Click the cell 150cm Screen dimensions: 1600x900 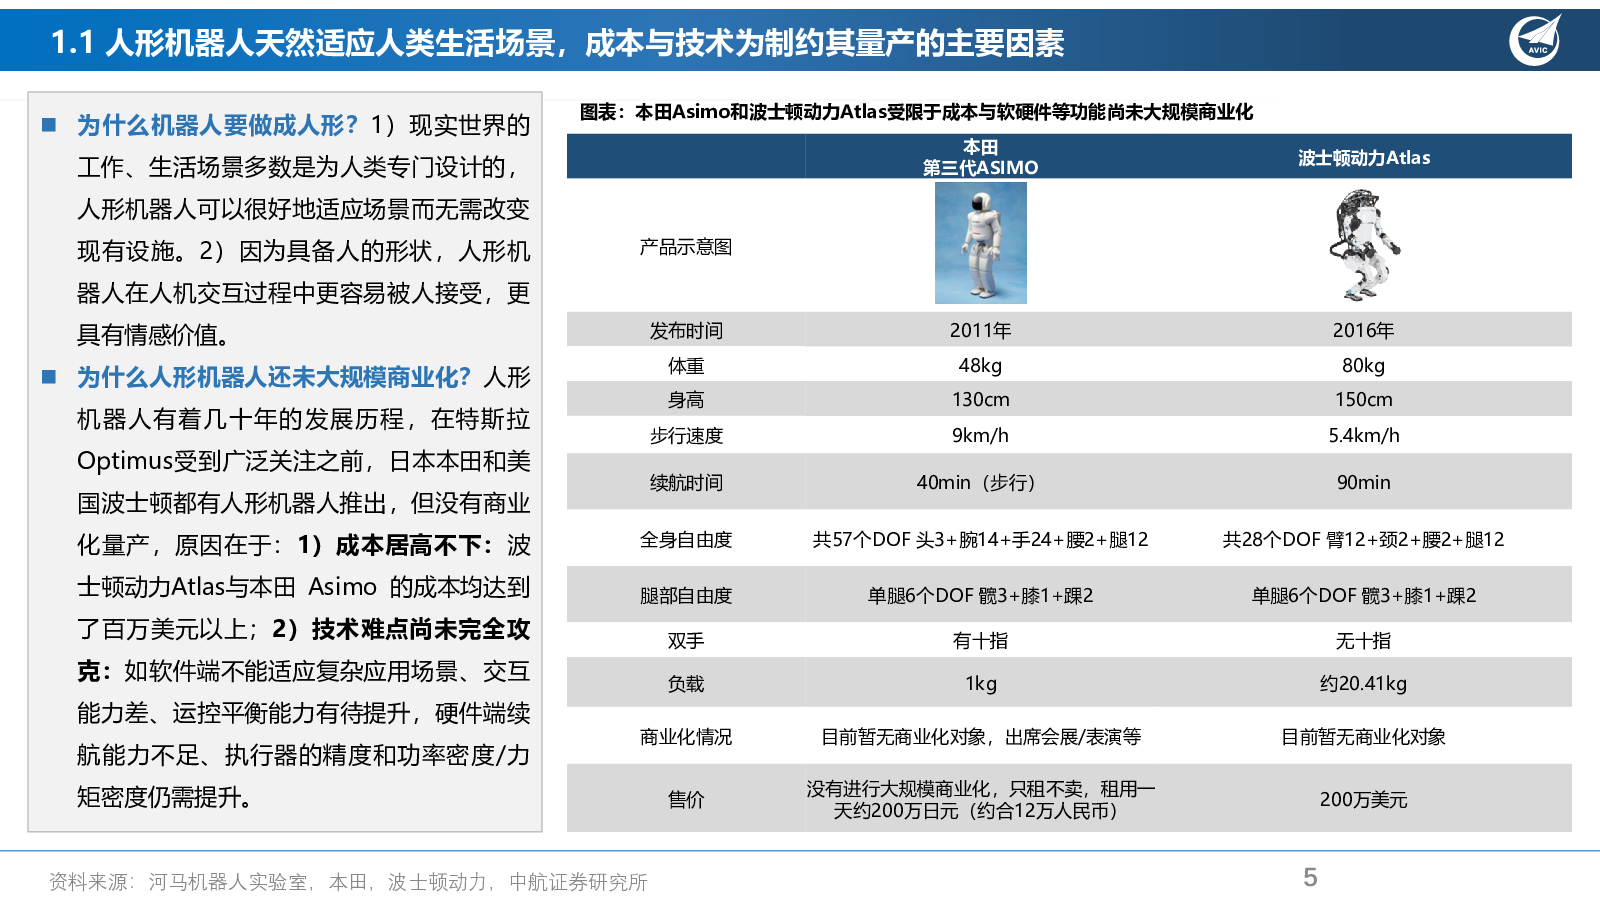pyautogui.click(x=1364, y=399)
